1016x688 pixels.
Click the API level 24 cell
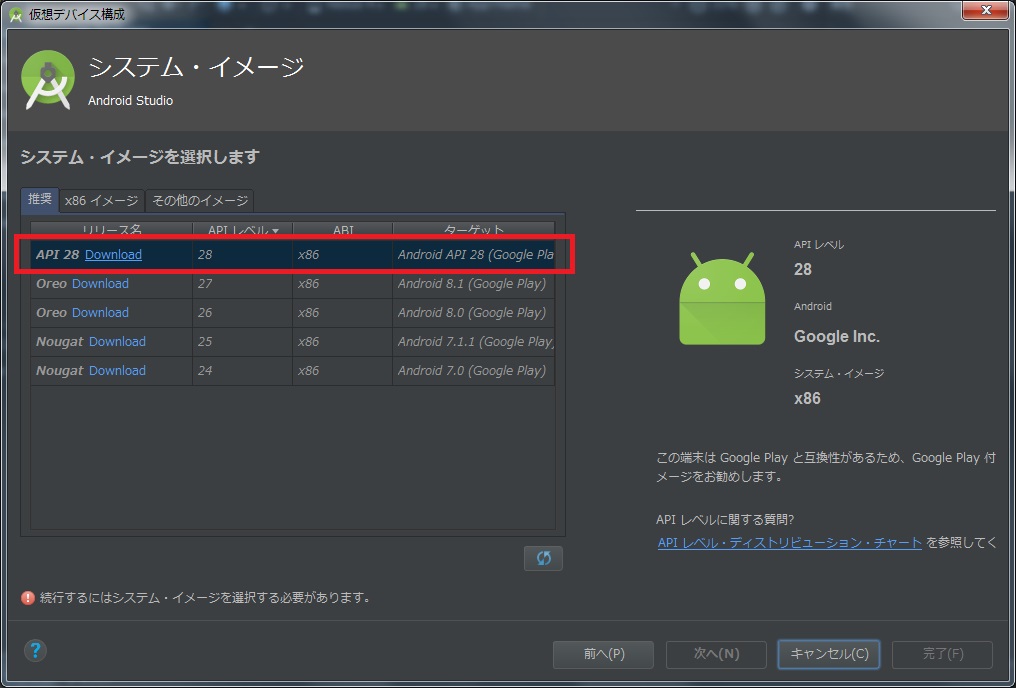(x=243, y=371)
